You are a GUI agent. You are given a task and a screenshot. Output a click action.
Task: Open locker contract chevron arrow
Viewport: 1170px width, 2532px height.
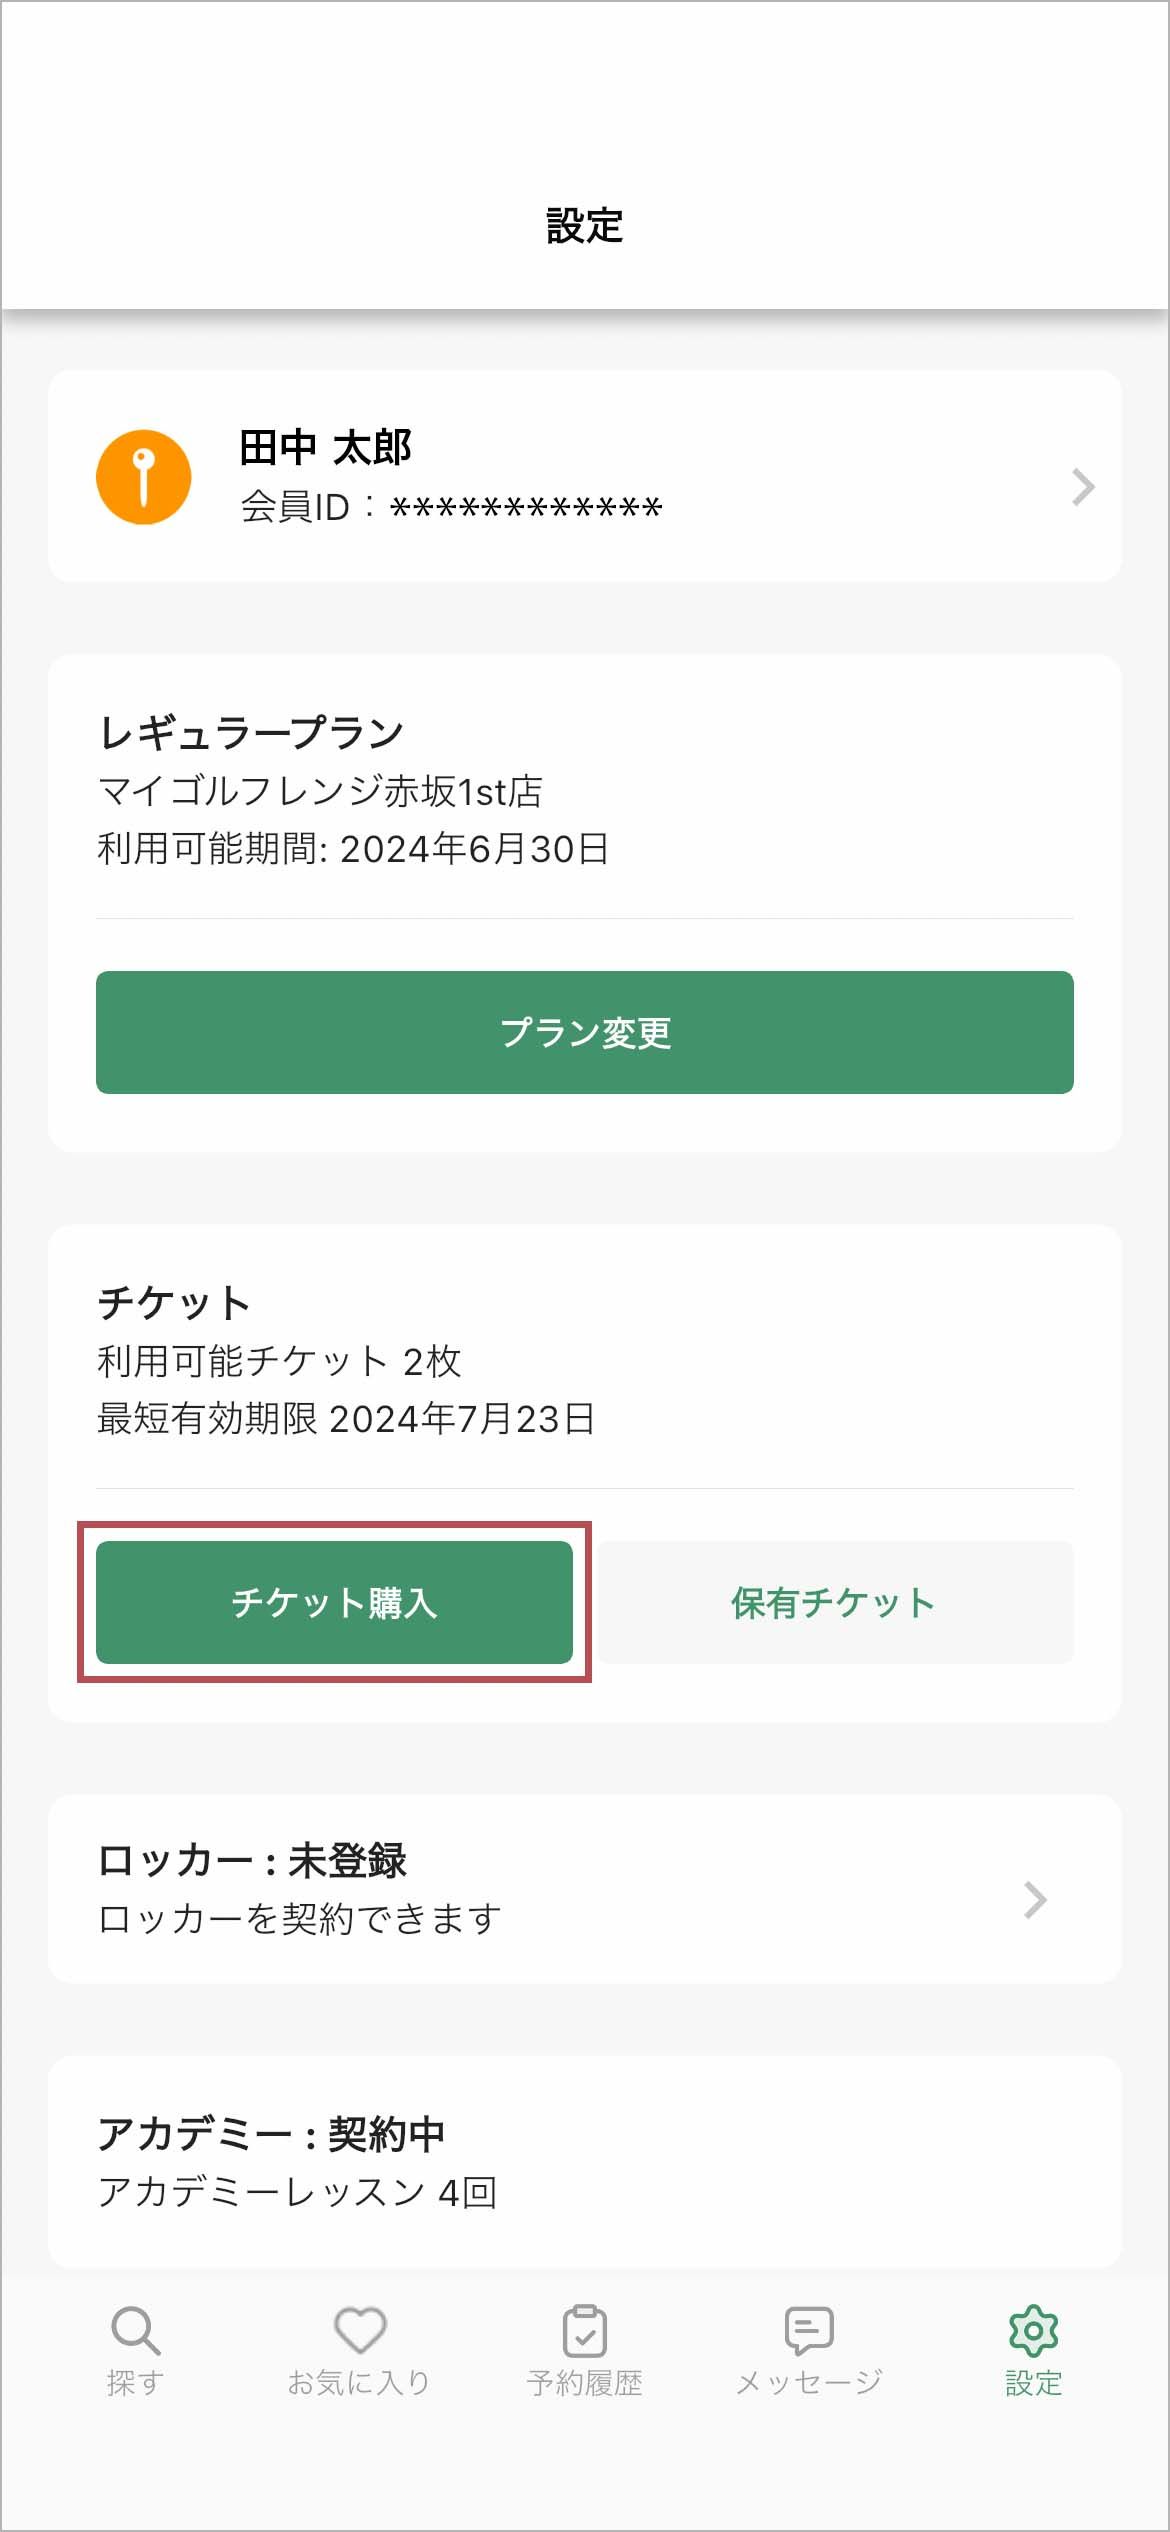click(x=1036, y=1900)
